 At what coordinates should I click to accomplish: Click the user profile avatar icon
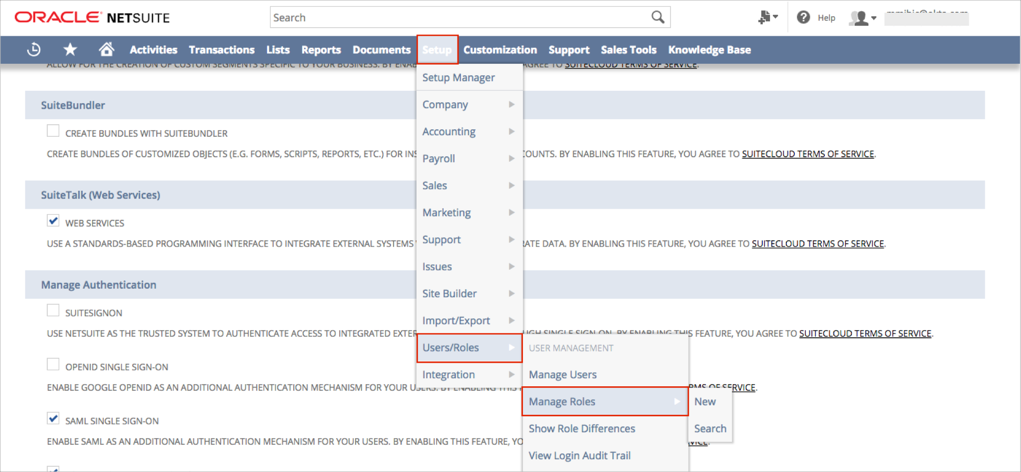click(859, 18)
